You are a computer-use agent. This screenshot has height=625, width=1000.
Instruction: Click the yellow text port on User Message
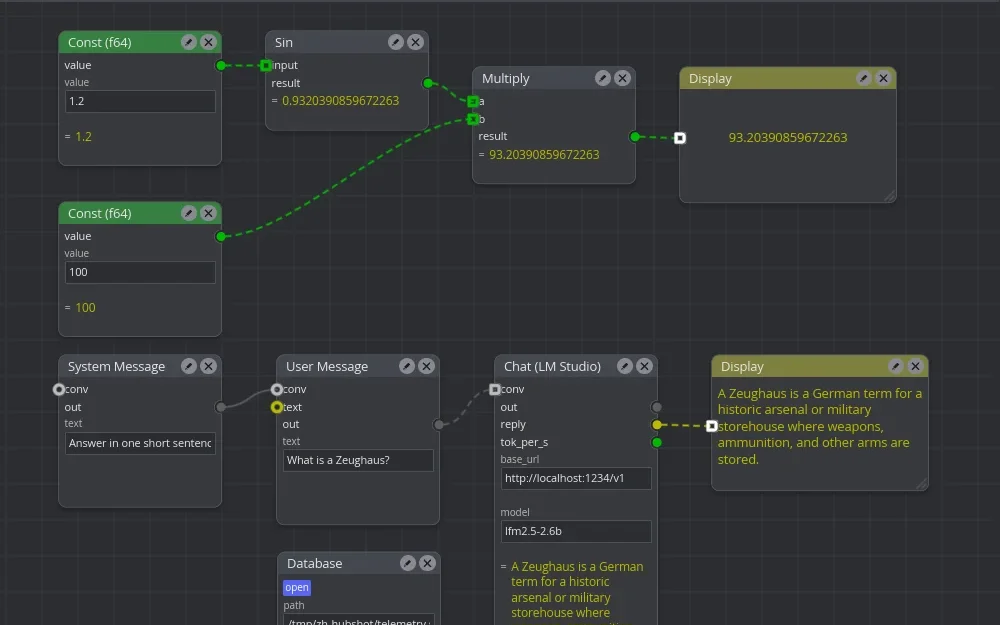coord(277,407)
